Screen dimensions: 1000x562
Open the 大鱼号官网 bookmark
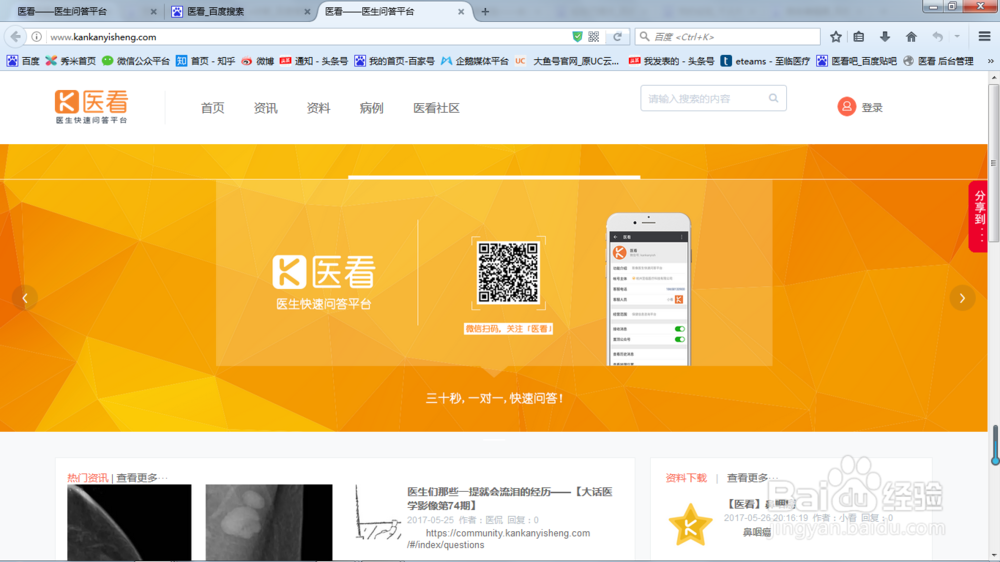(567, 61)
